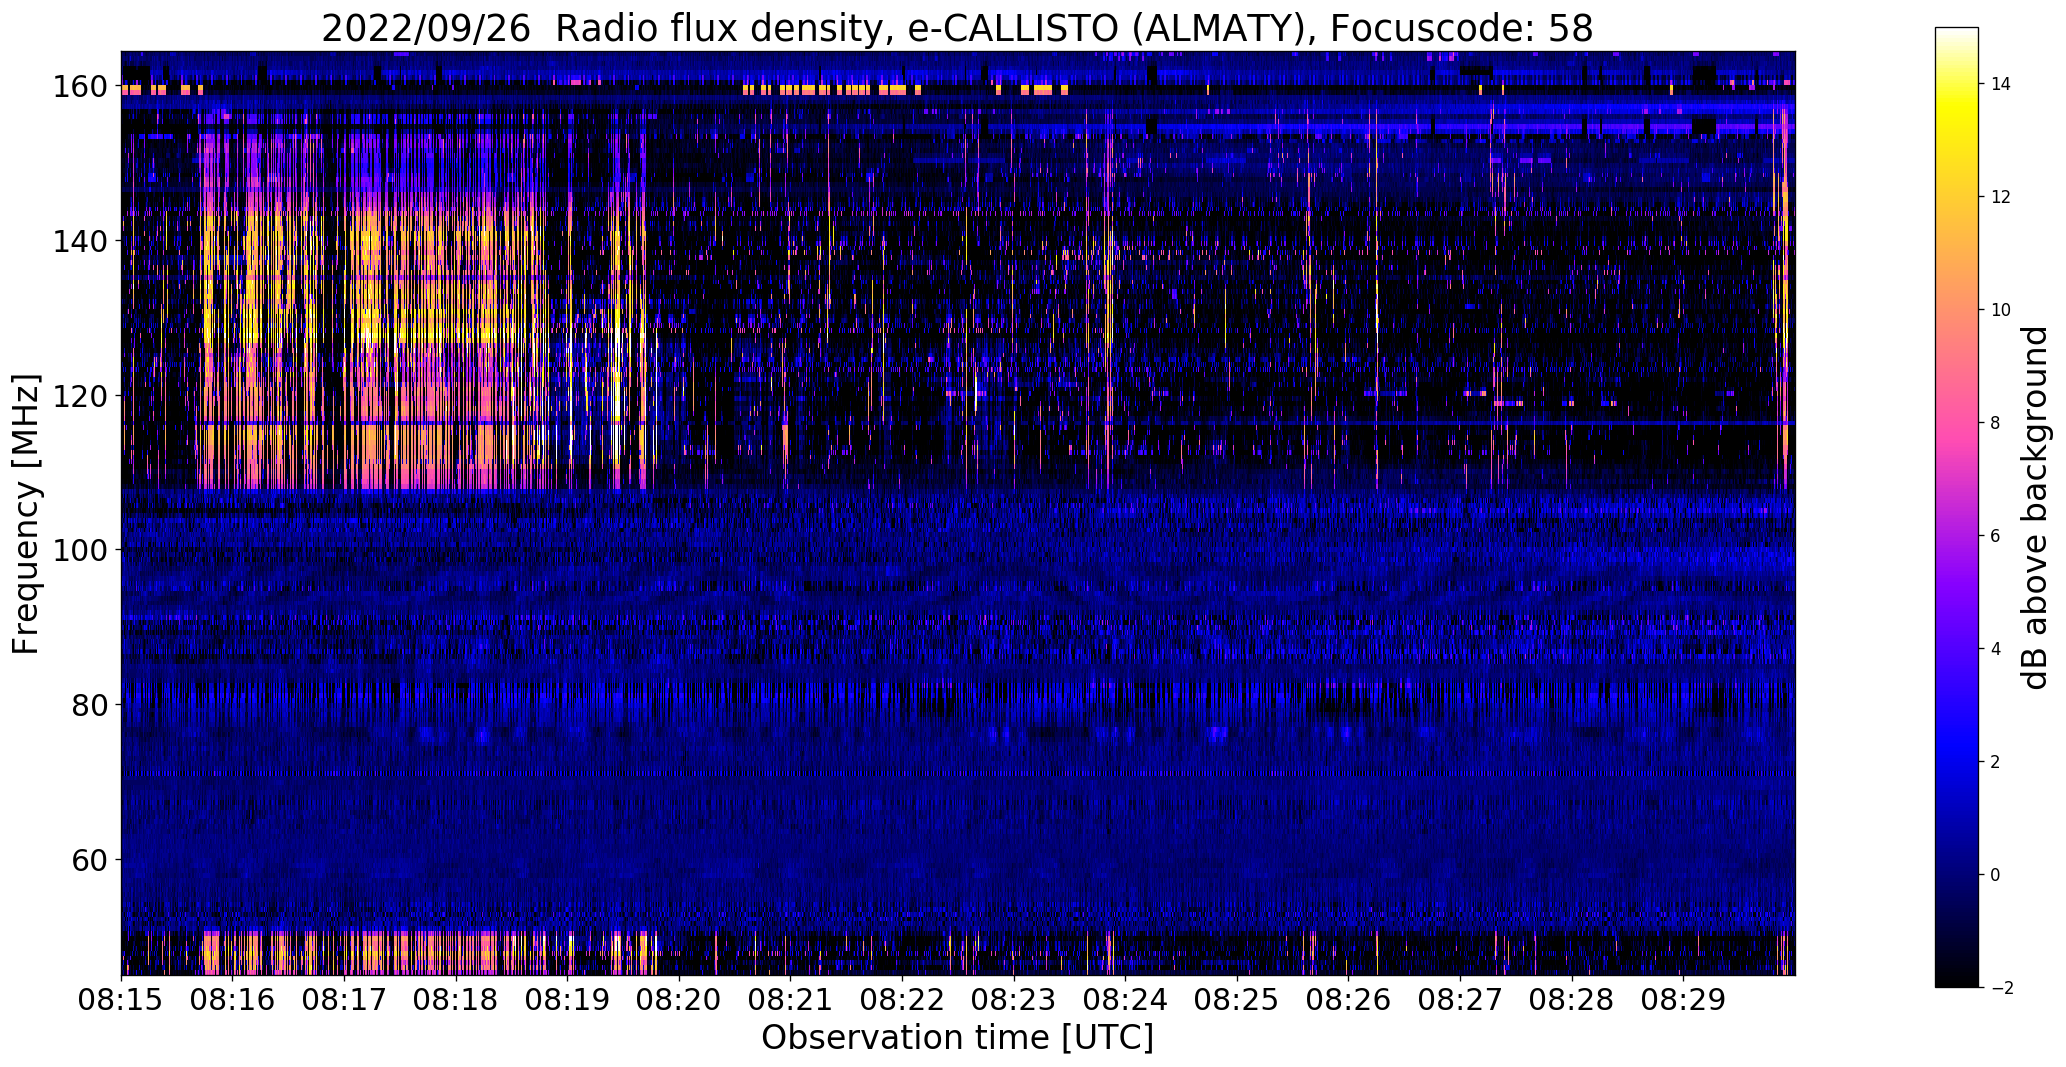2066x1067 pixels.
Task: Click the 08:18 time tick label
Action: tap(456, 999)
